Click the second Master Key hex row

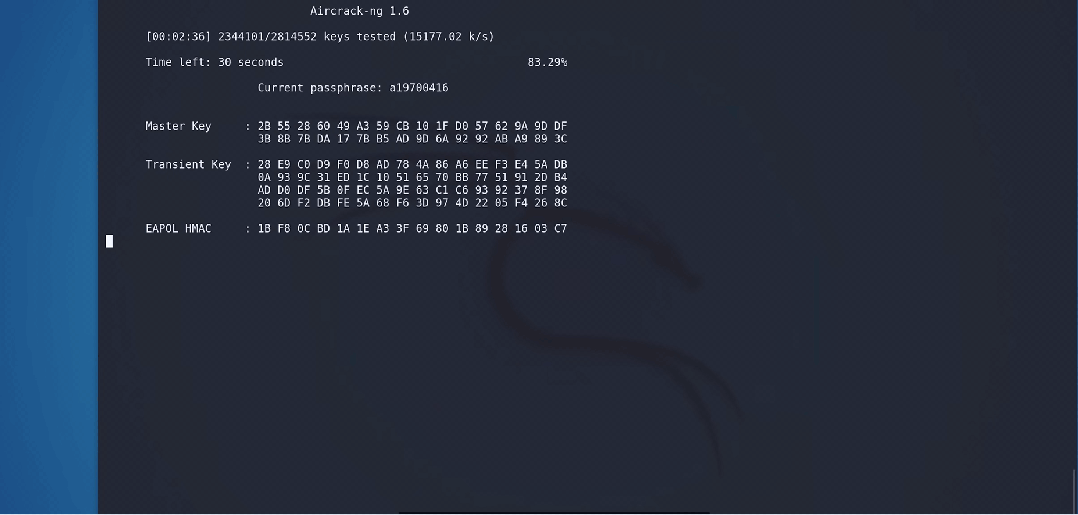(x=412, y=139)
